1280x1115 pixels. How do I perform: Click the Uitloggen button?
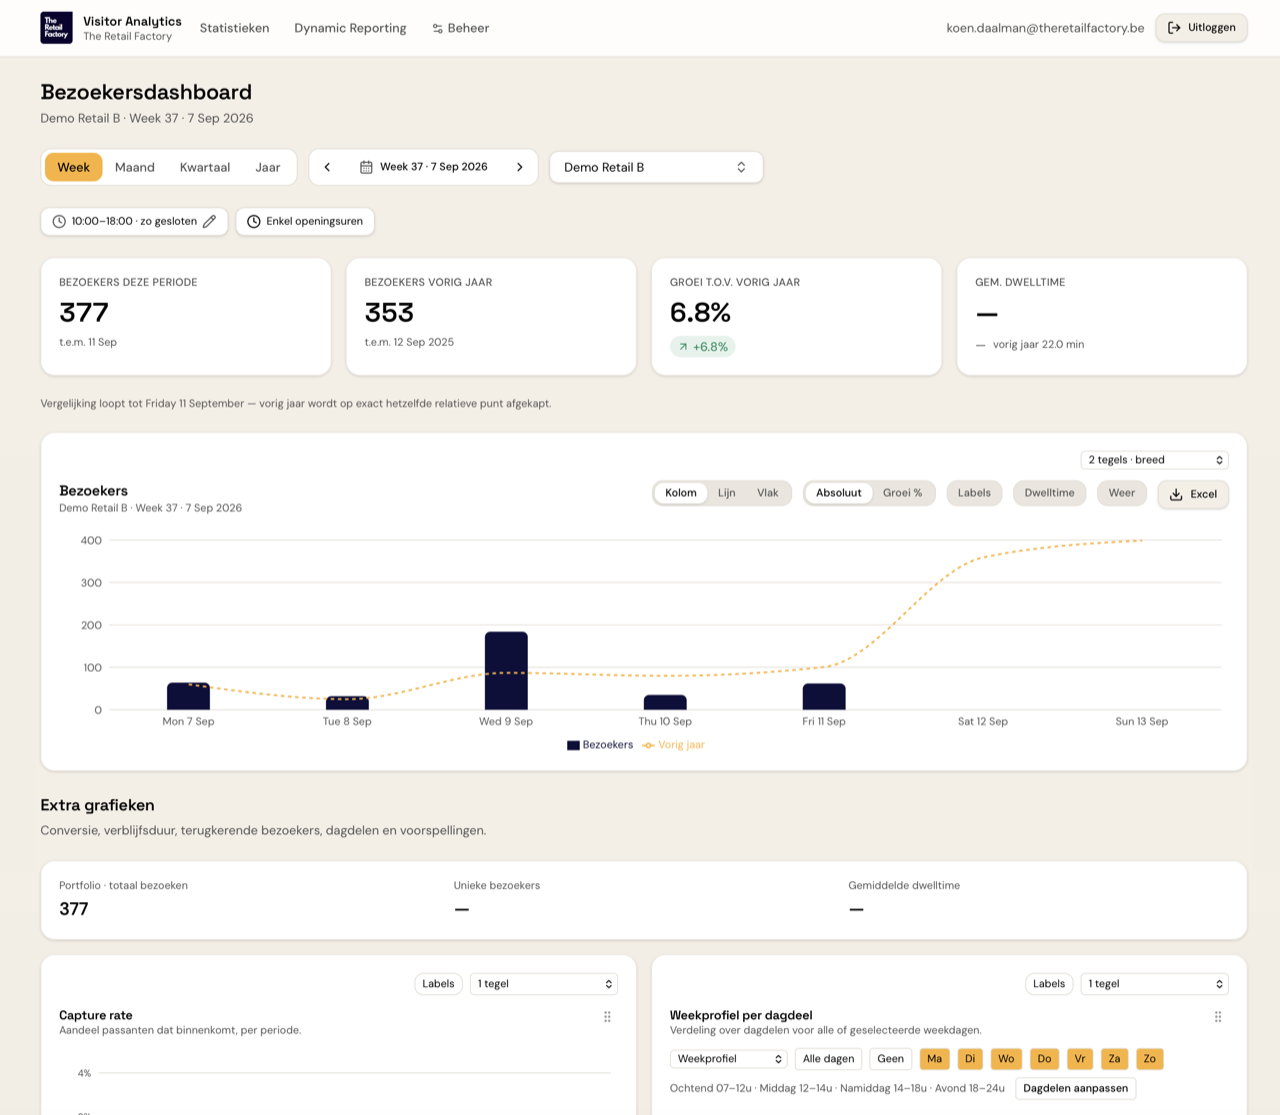pos(1201,28)
